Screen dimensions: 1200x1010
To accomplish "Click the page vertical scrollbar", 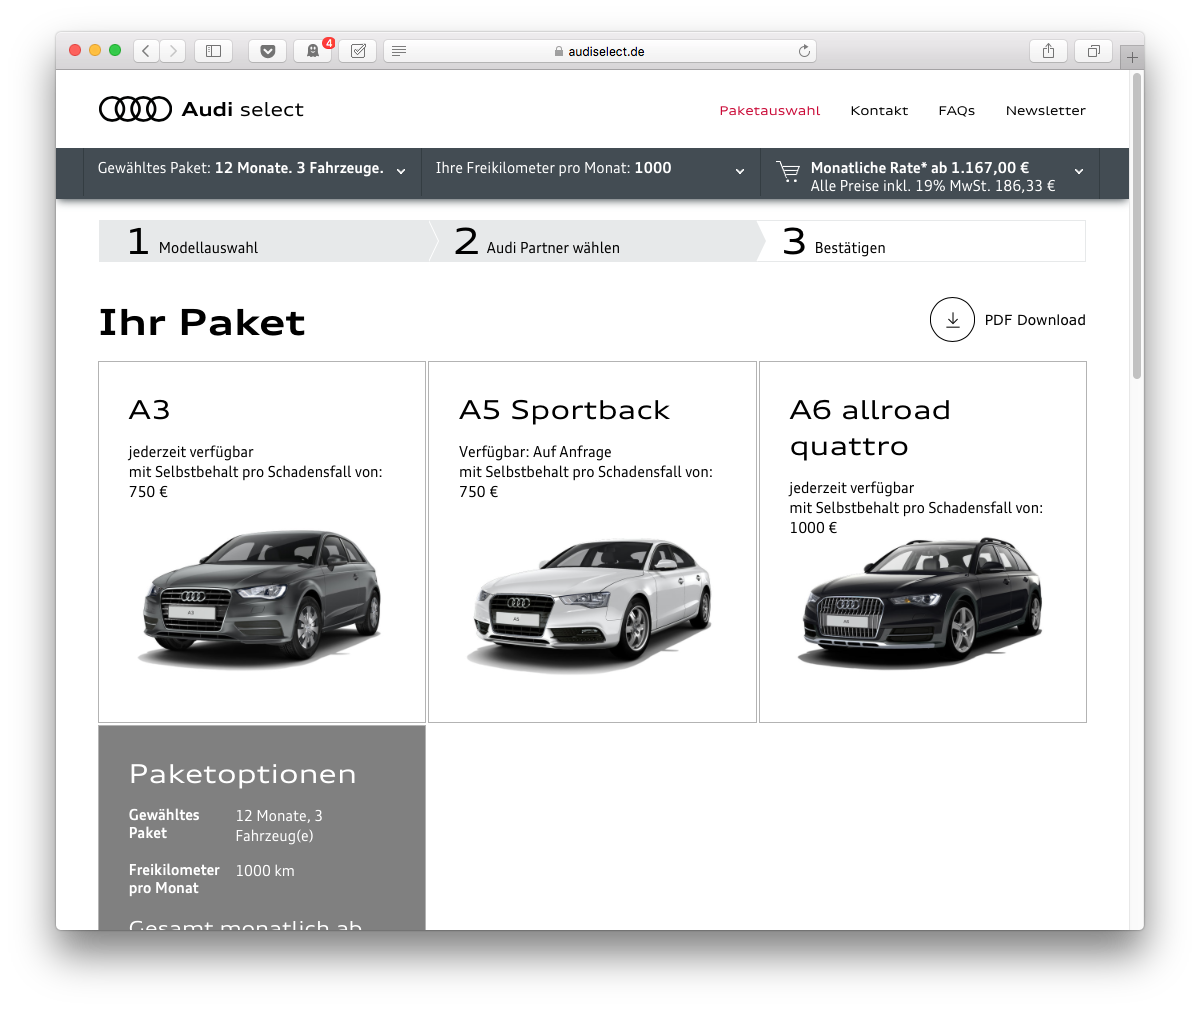I will [1136, 226].
